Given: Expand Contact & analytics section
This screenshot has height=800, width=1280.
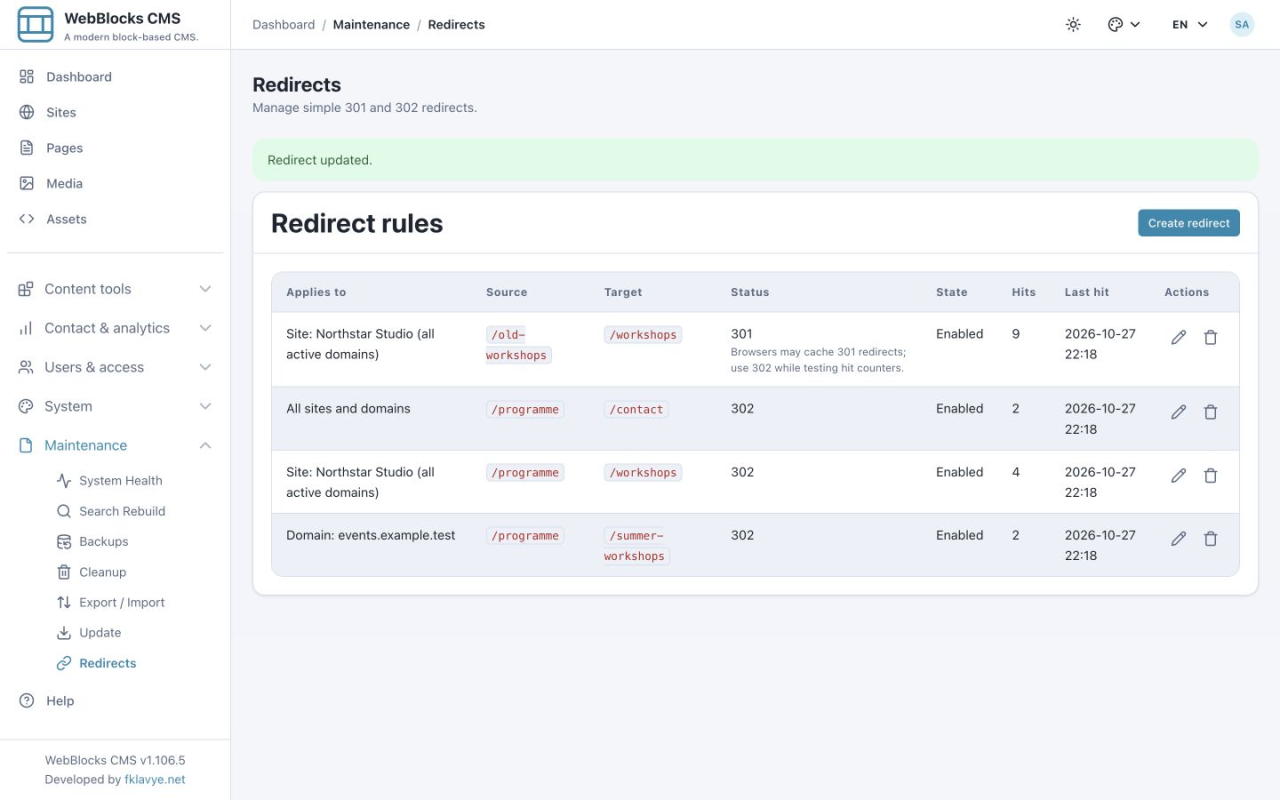Looking at the screenshot, I should coord(115,328).
